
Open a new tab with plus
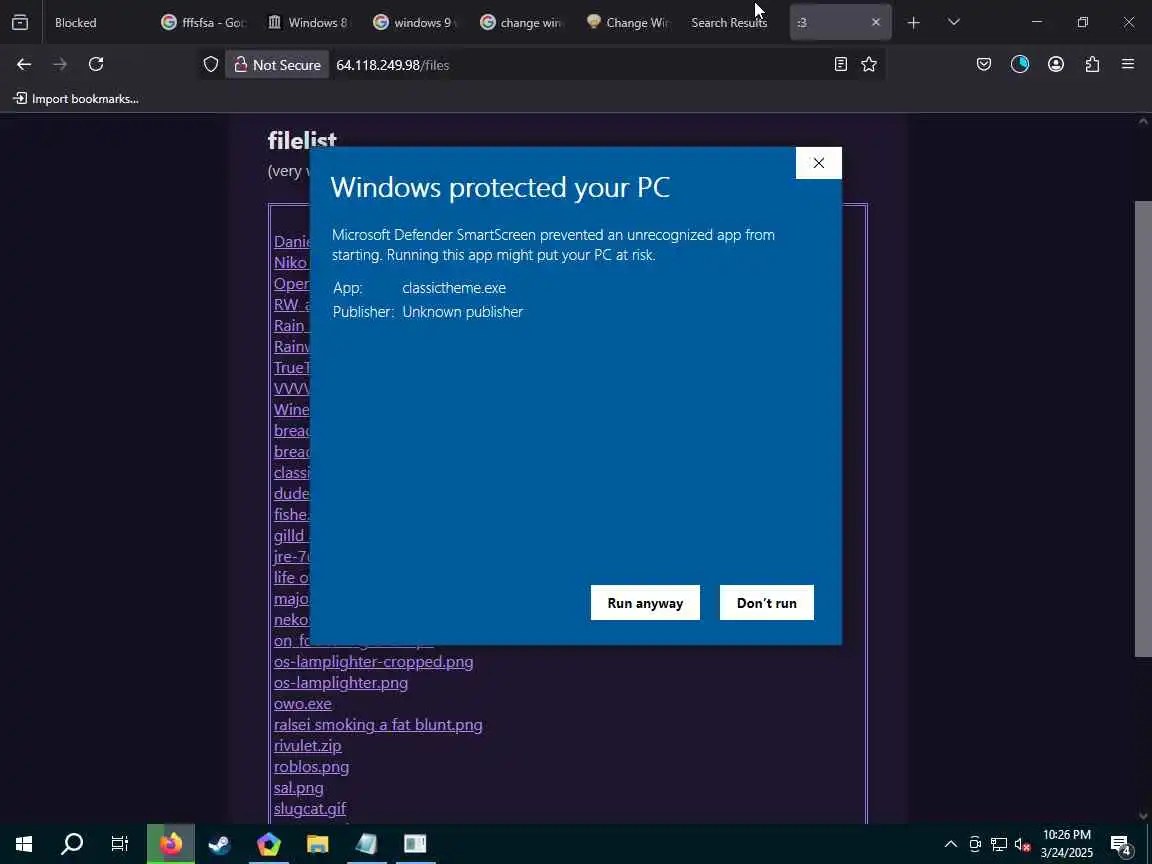point(913,23)
